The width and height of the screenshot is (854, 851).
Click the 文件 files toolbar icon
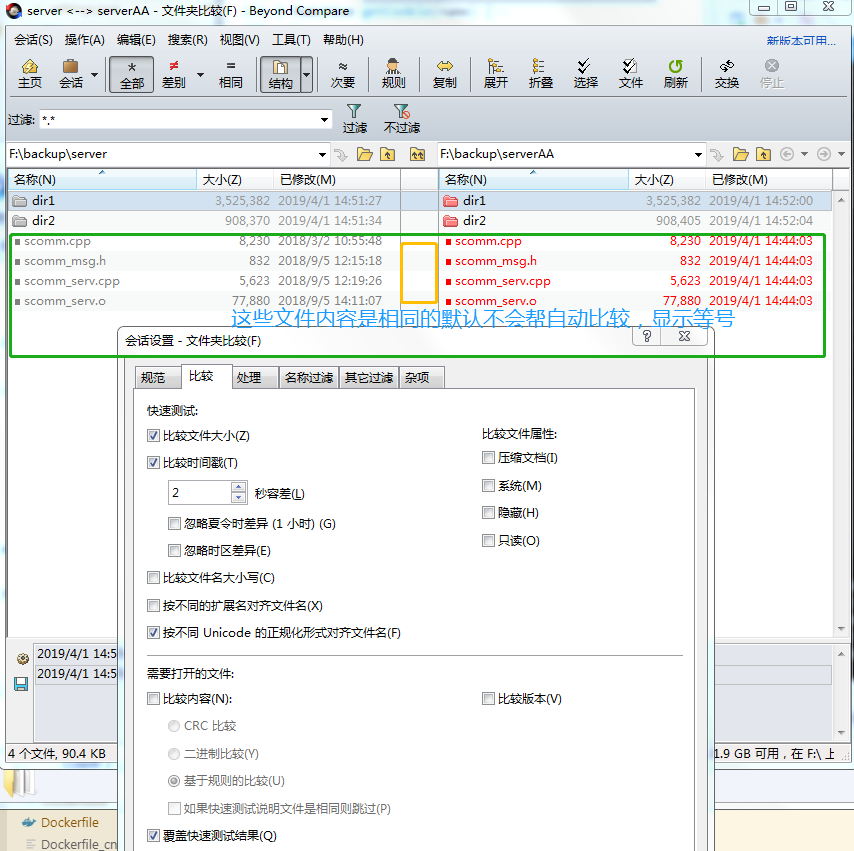(630, 74)
